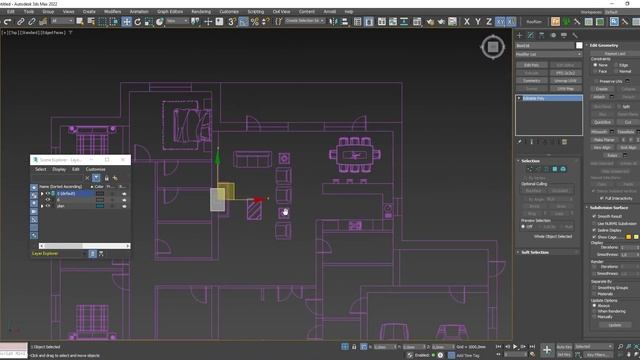Screen dimensions: 640x360
Task: Constrain to XY plane button
Action: pos(500,22)
